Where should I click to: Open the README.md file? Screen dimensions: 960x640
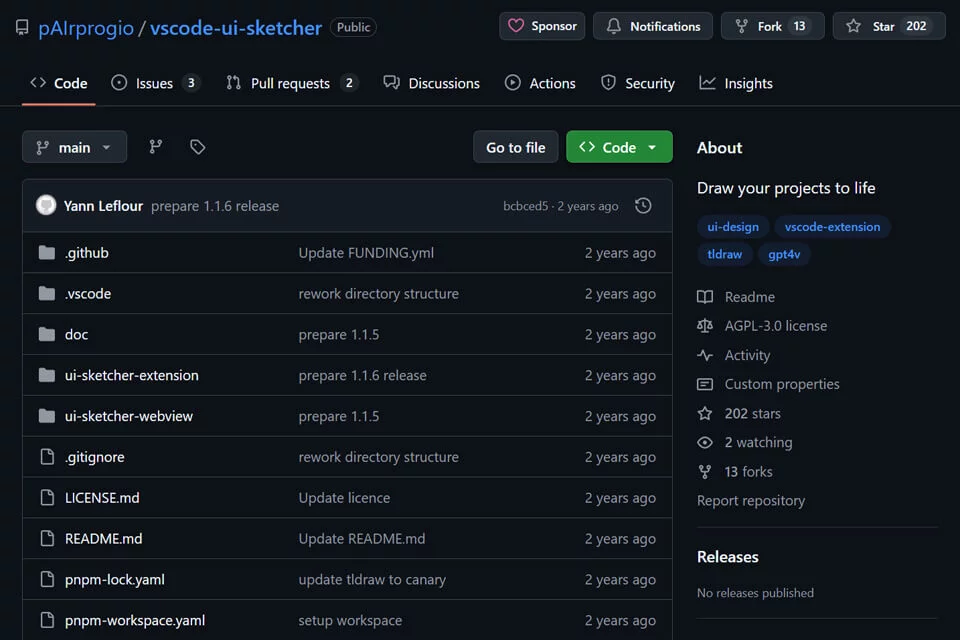coord(103,538)
